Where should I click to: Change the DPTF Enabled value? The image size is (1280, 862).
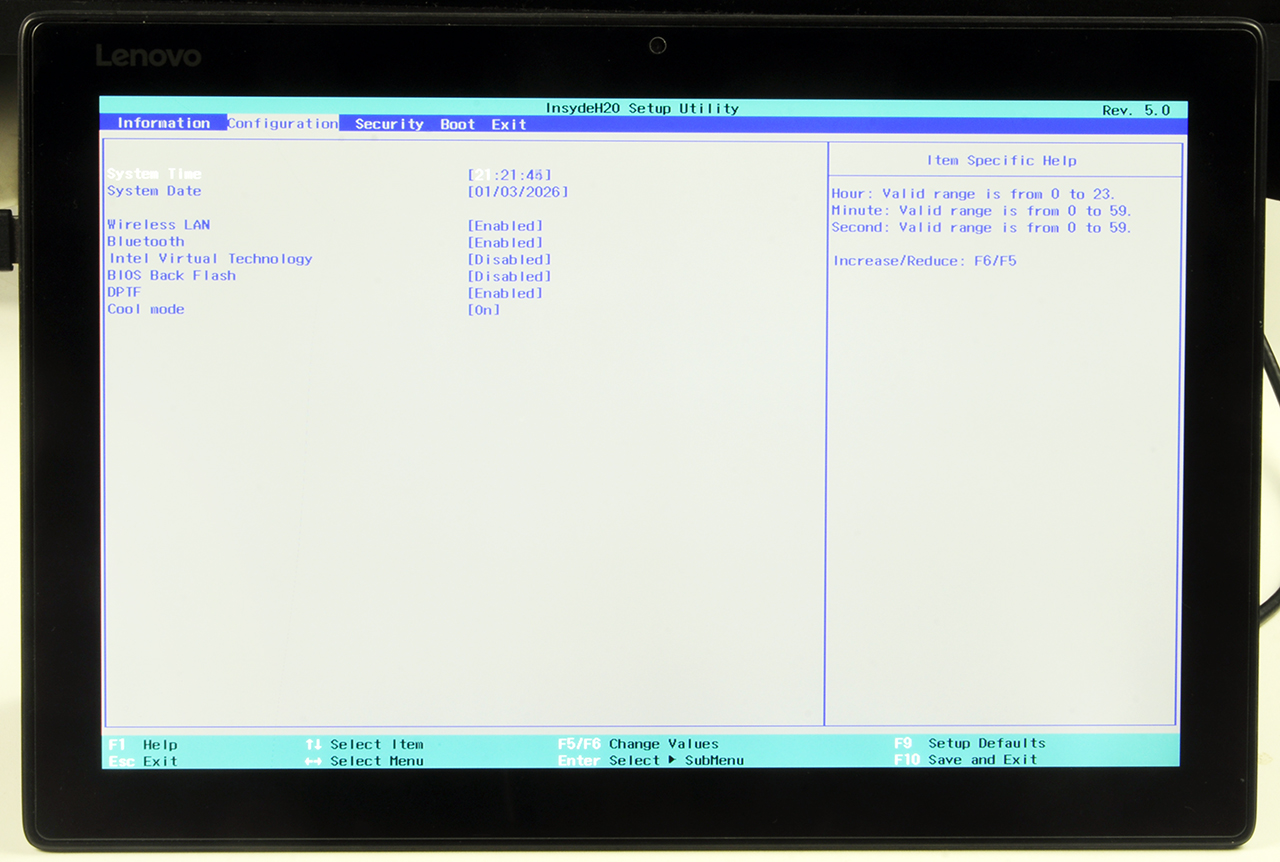tap(505, 293)
